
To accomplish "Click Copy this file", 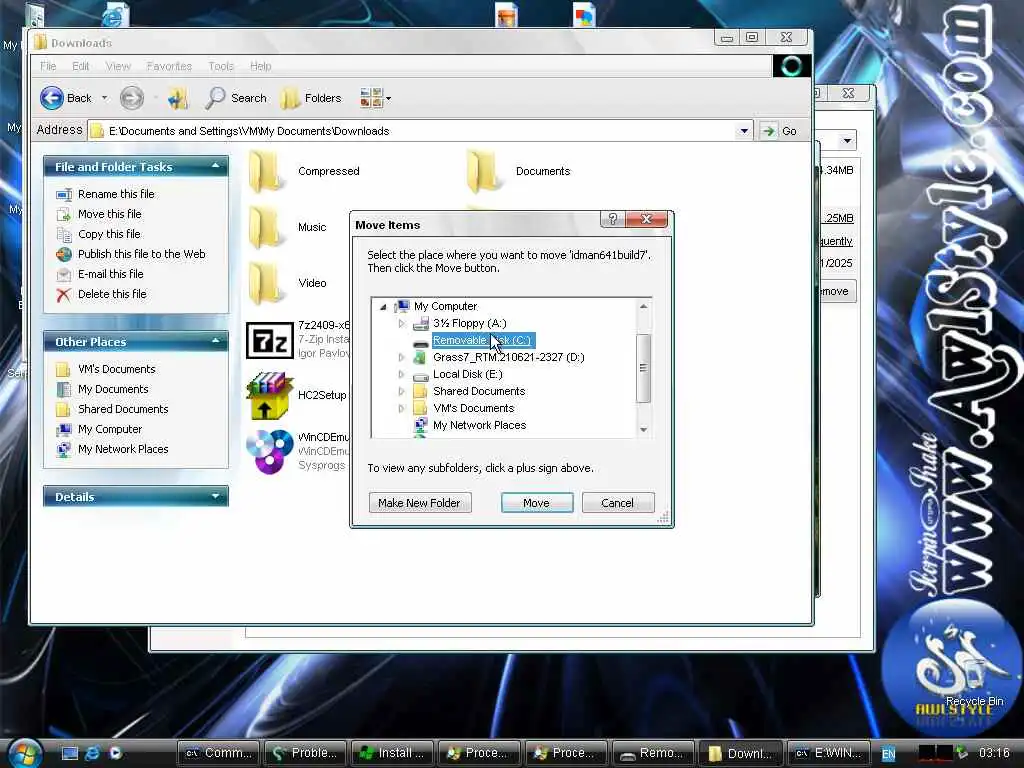I will (x=109, y=234).
